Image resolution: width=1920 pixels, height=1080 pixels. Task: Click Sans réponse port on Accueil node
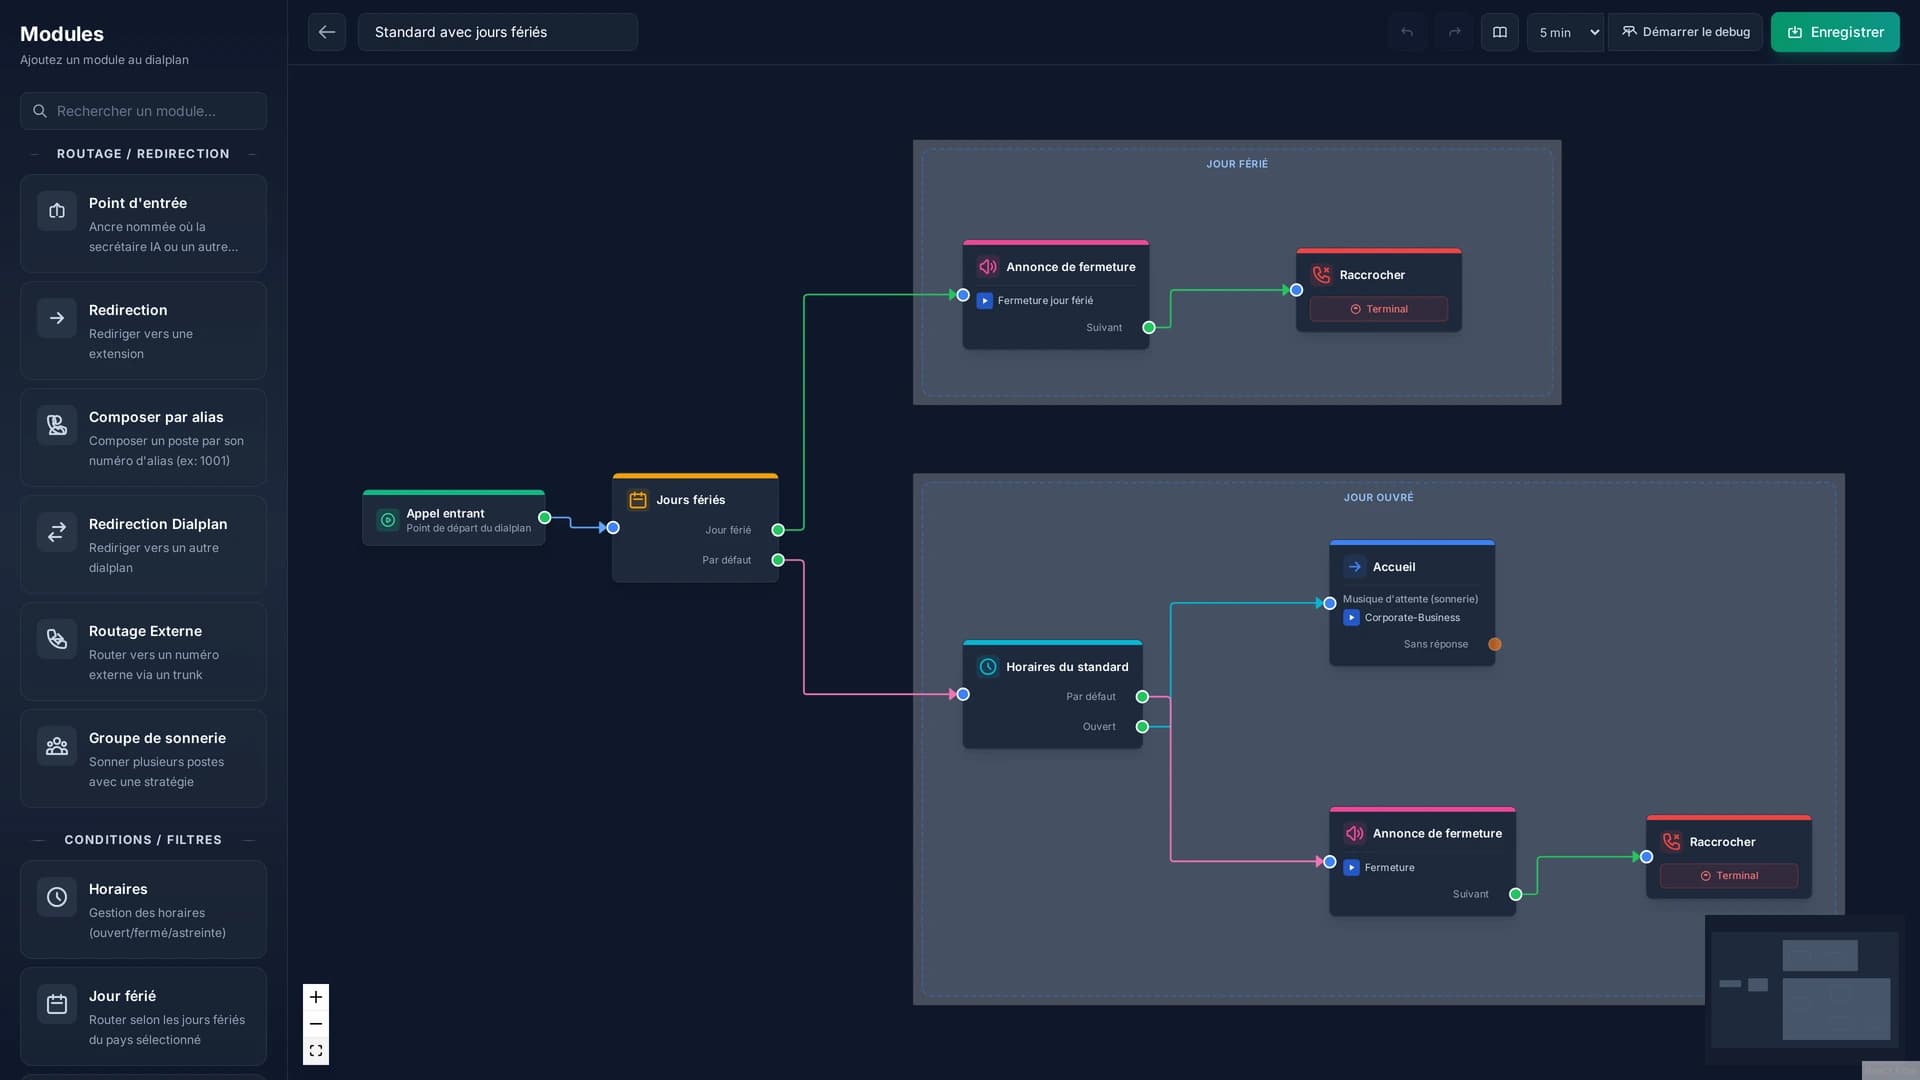[x=1495, y=644]
